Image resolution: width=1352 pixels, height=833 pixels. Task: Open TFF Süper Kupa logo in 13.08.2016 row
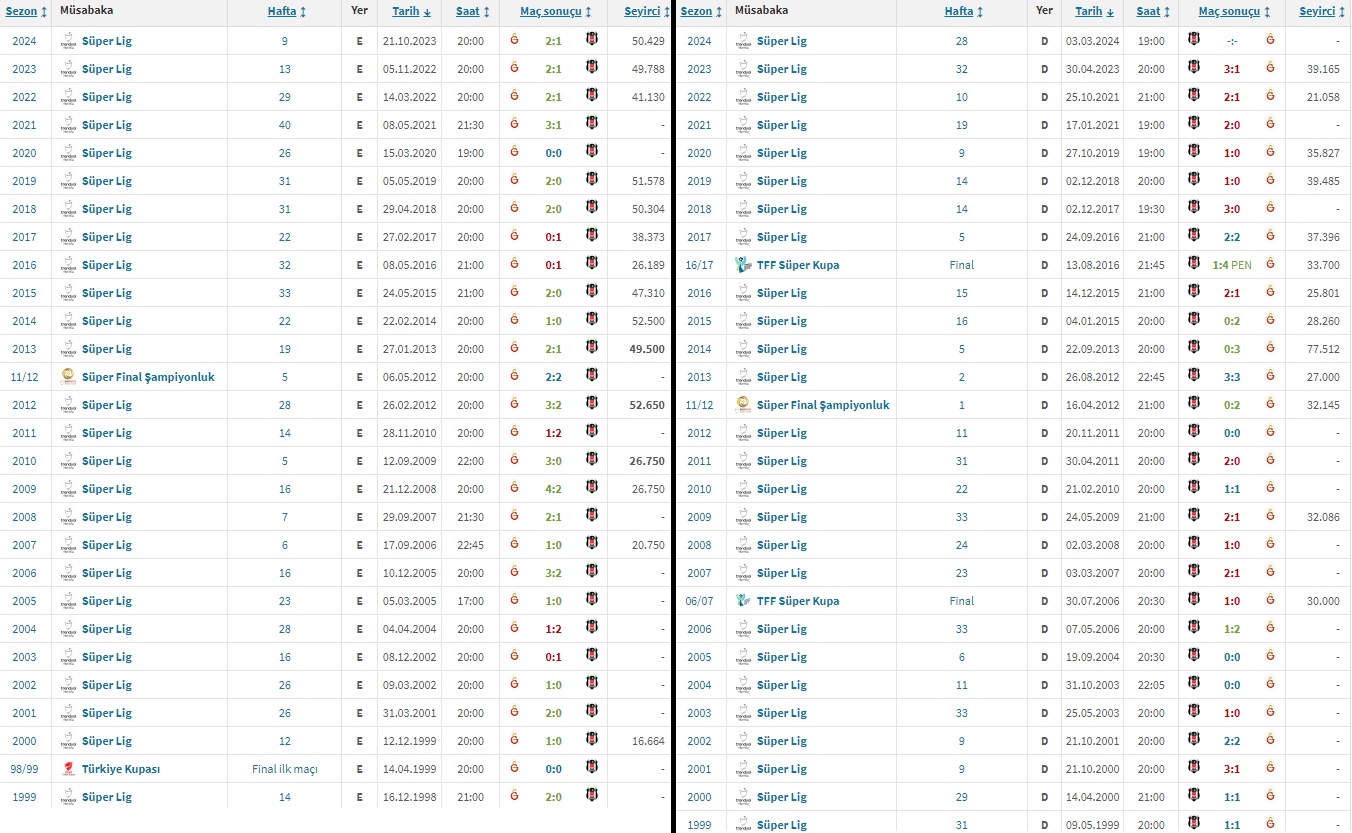[x=741, y=264]
